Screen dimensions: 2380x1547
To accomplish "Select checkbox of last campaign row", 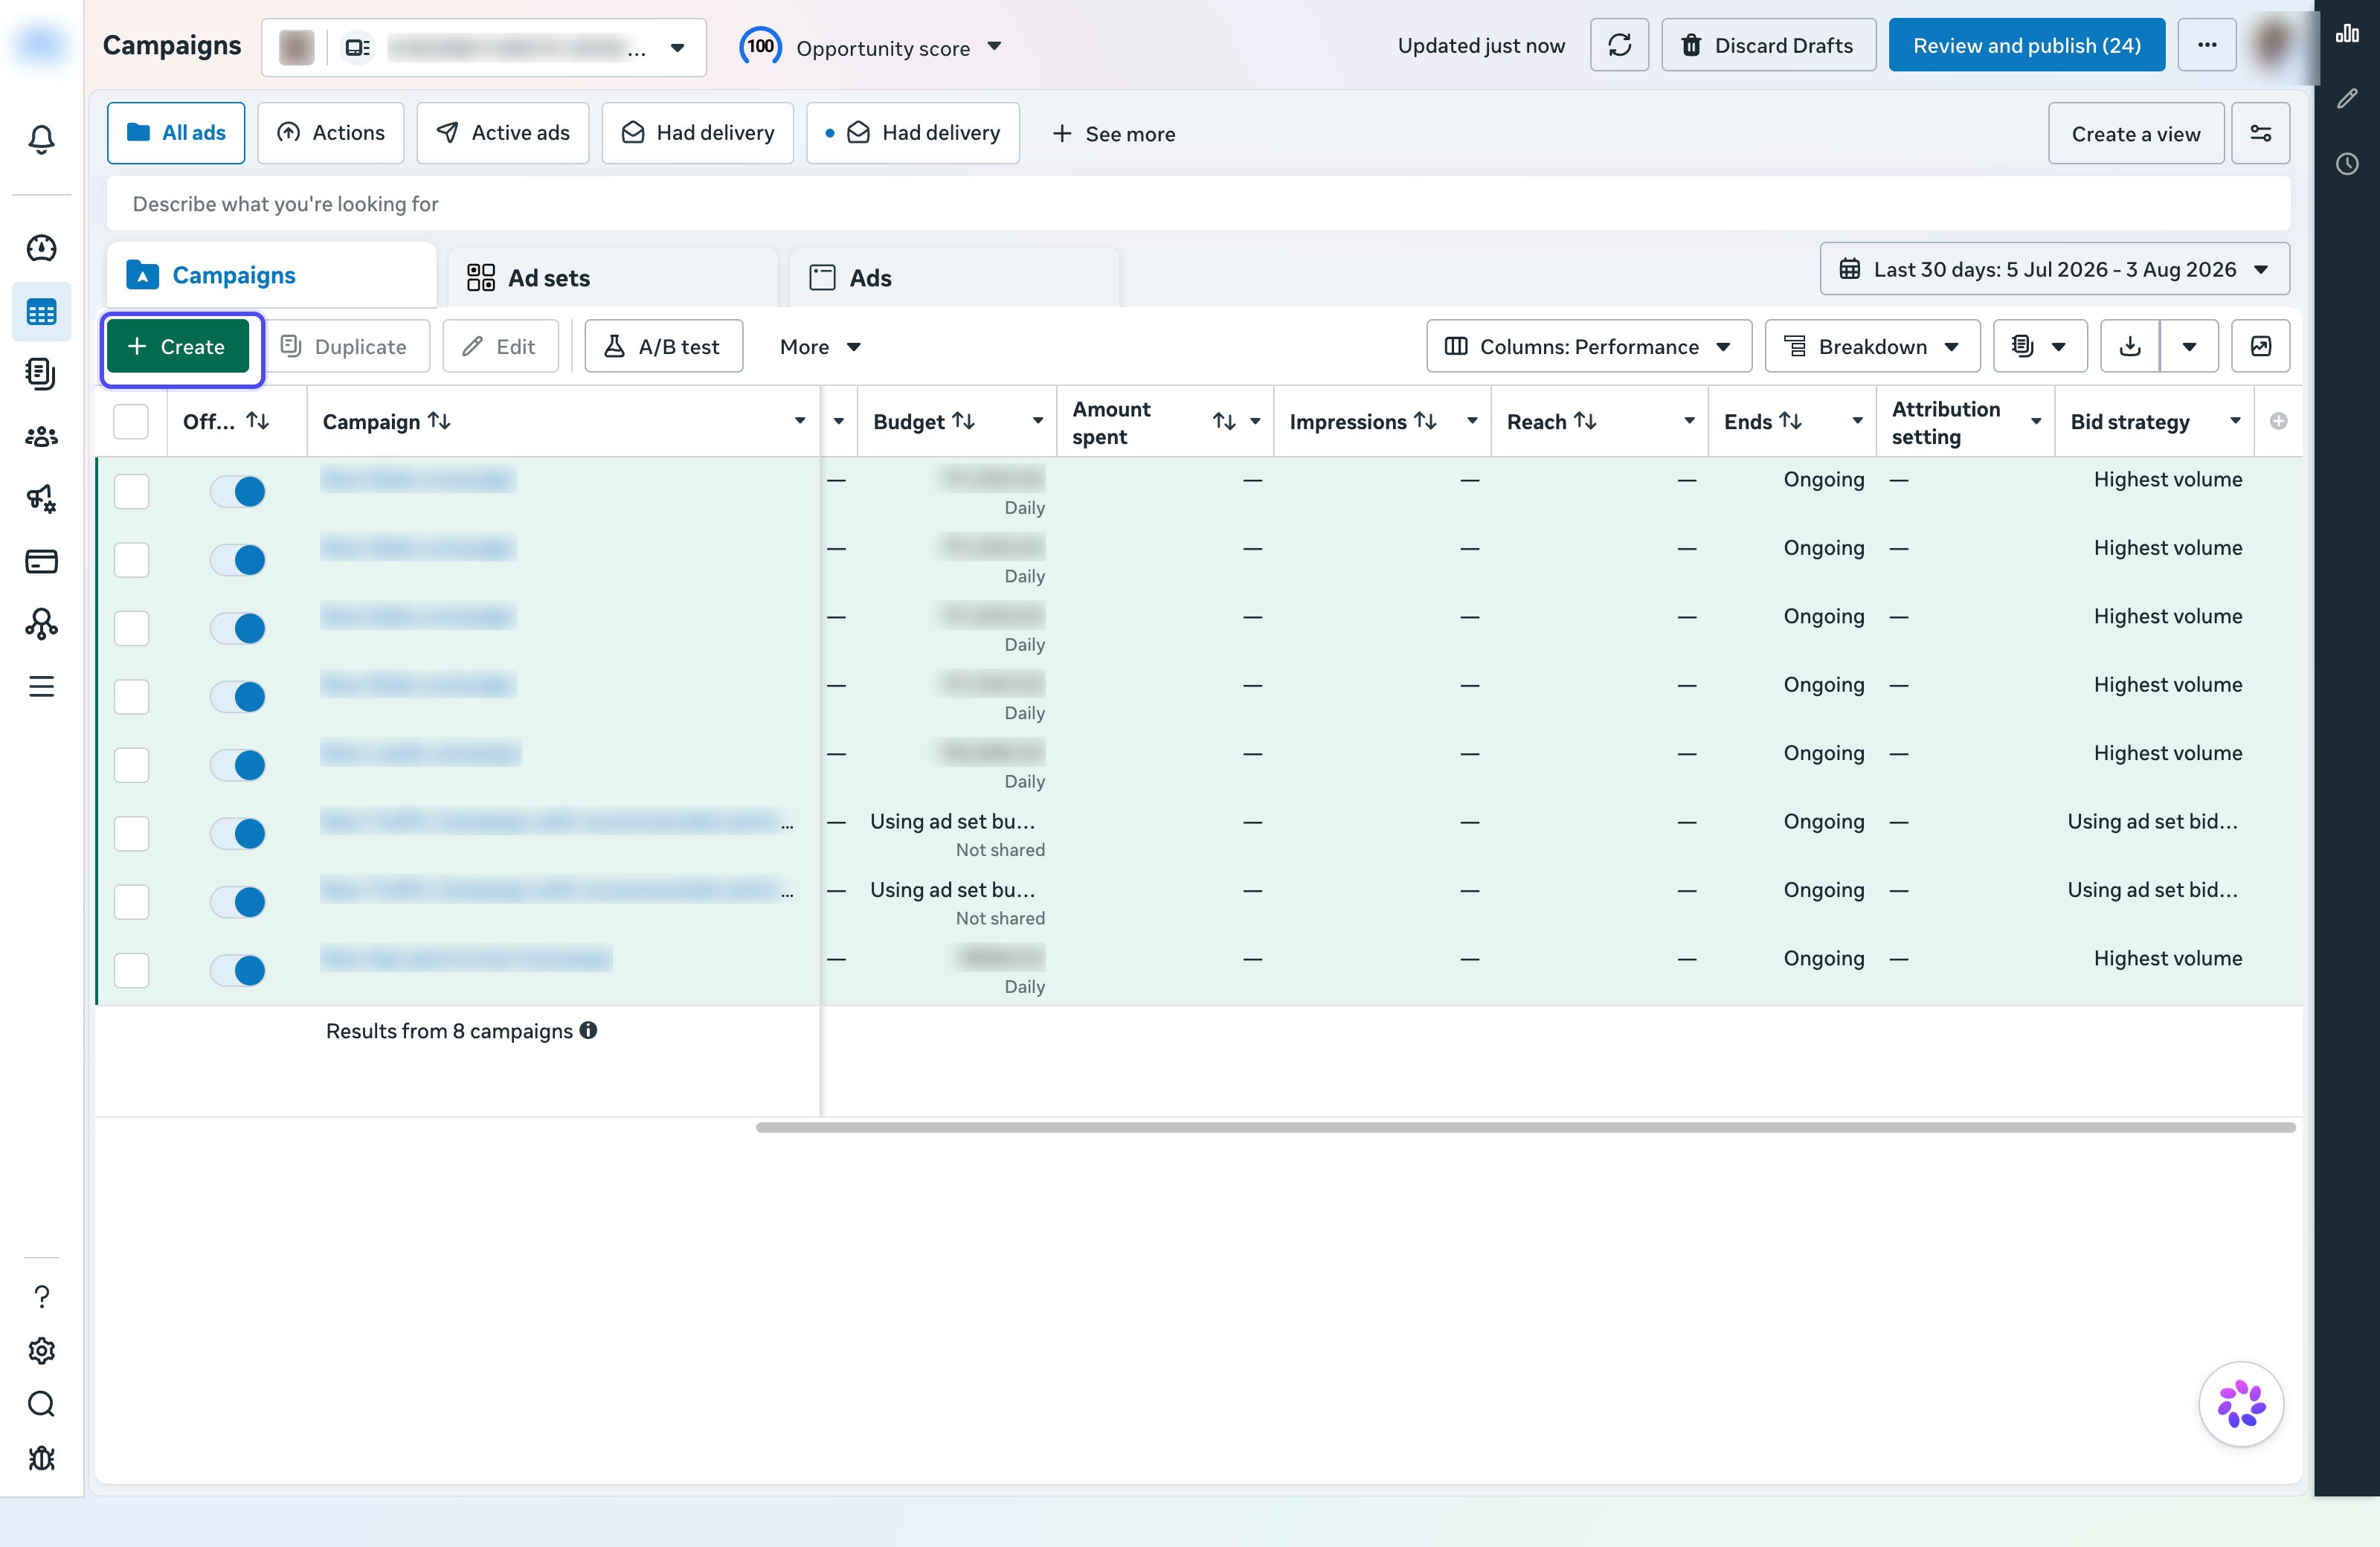I will point(131,970).
